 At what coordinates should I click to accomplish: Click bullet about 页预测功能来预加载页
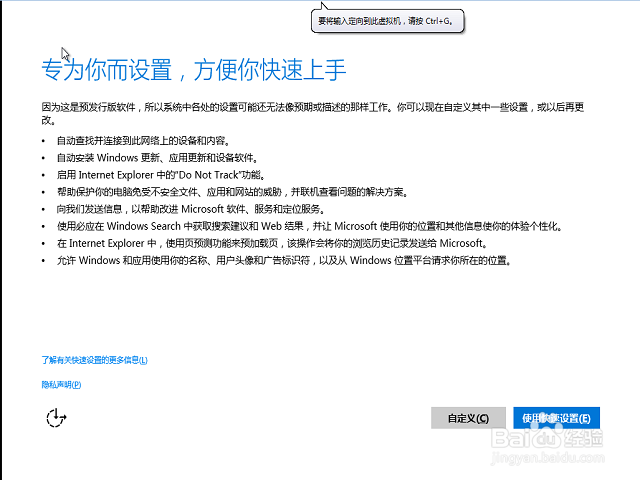pos(272,243)
